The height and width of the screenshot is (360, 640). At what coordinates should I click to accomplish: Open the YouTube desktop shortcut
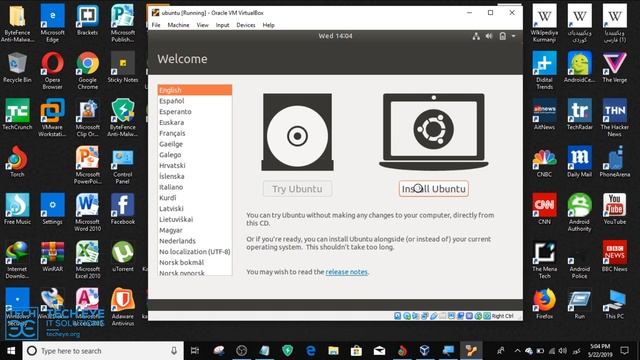pyautogui.click(x=615, y=209)
